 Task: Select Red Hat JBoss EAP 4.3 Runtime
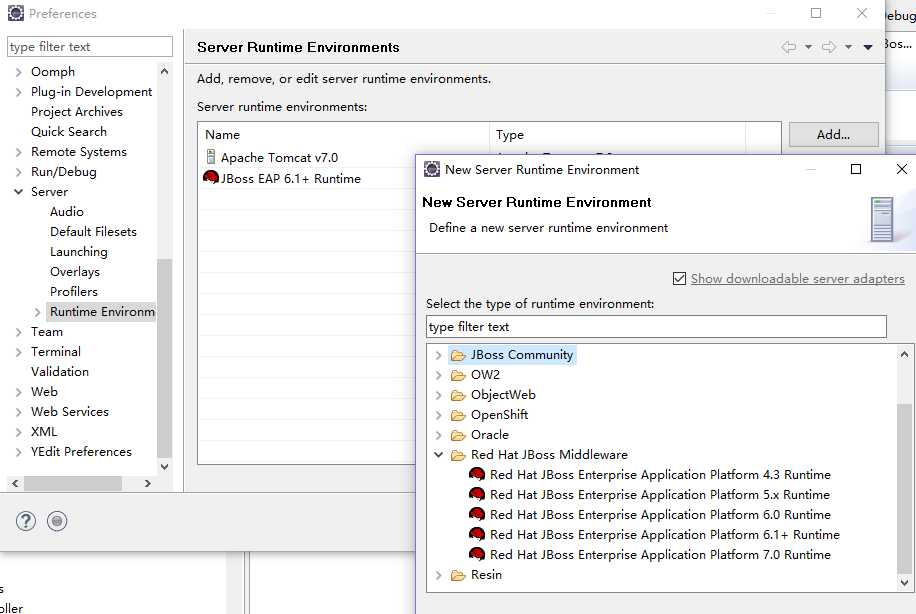point(660,475)
